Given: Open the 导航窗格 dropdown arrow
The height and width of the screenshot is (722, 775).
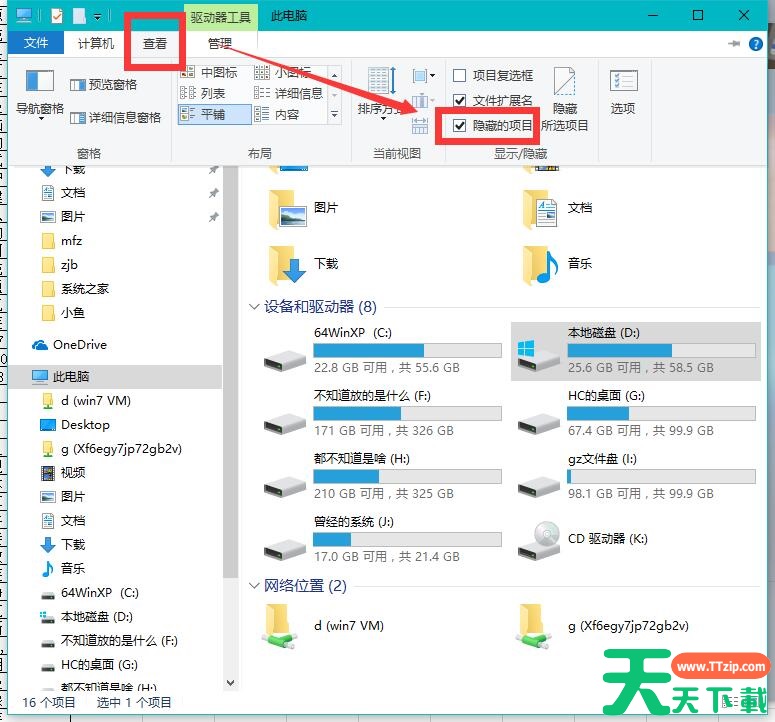Looking at the screenshot, I should pos(41,119).
